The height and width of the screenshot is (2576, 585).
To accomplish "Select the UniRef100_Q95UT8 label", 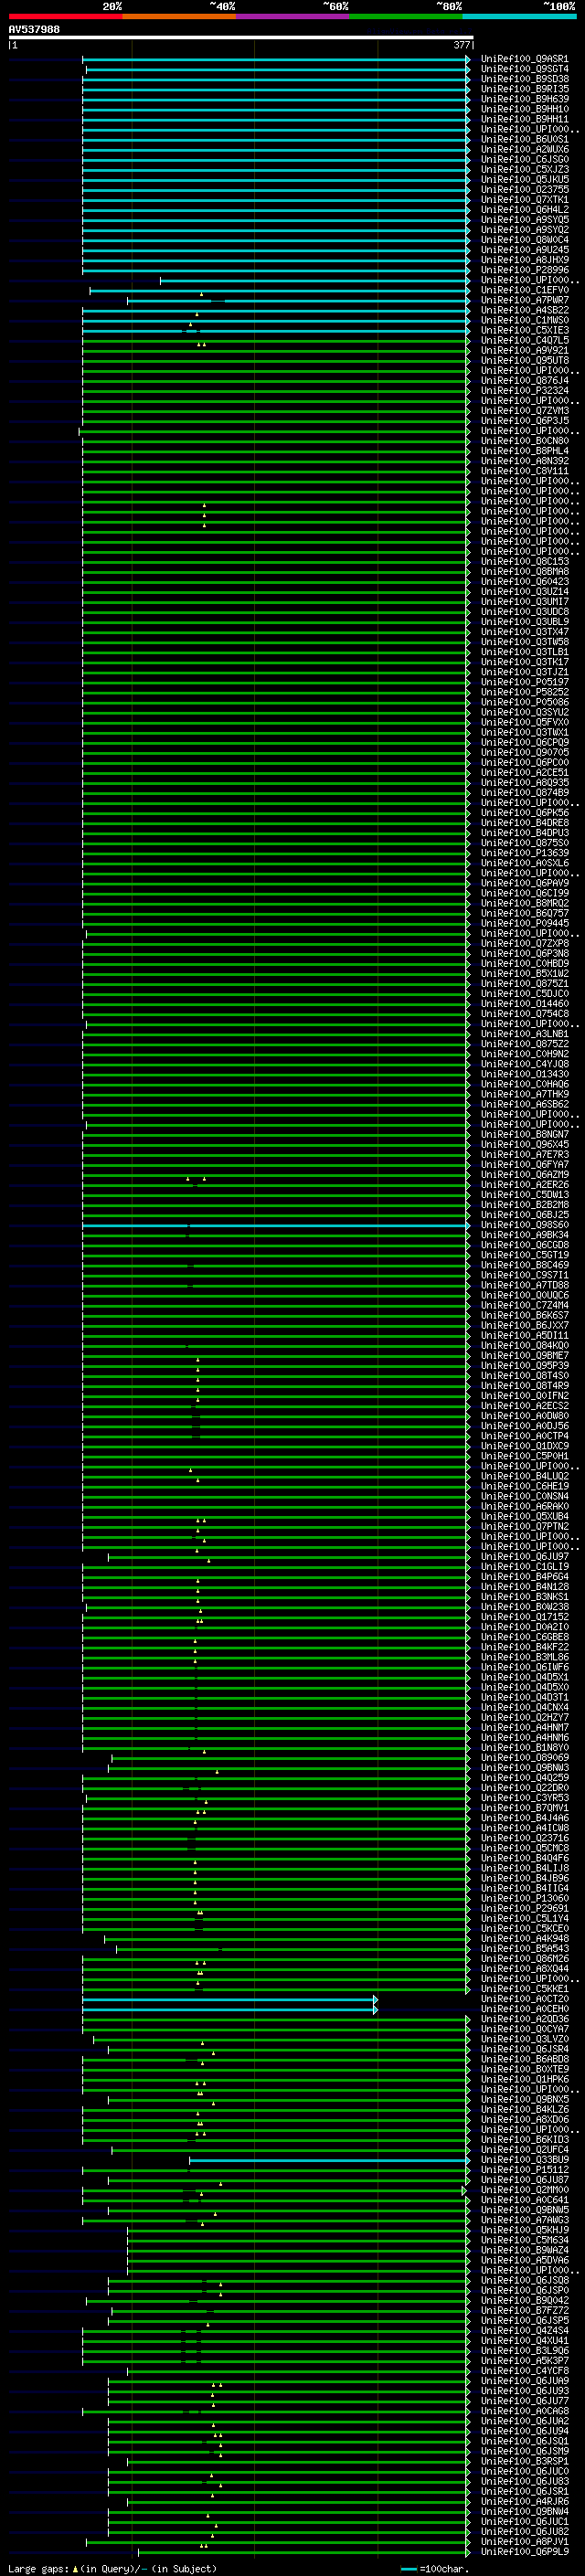I will 525,360.
